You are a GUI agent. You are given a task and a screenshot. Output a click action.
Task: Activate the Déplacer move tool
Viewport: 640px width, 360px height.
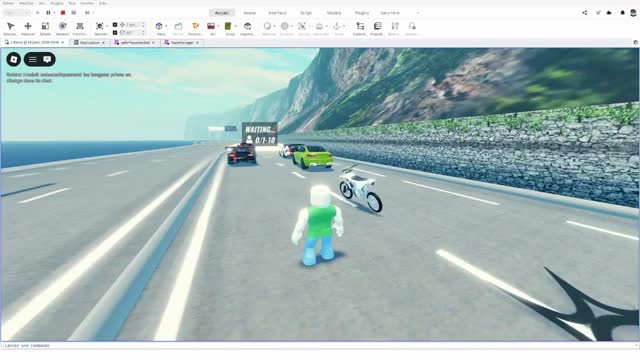tap(28, 27)
